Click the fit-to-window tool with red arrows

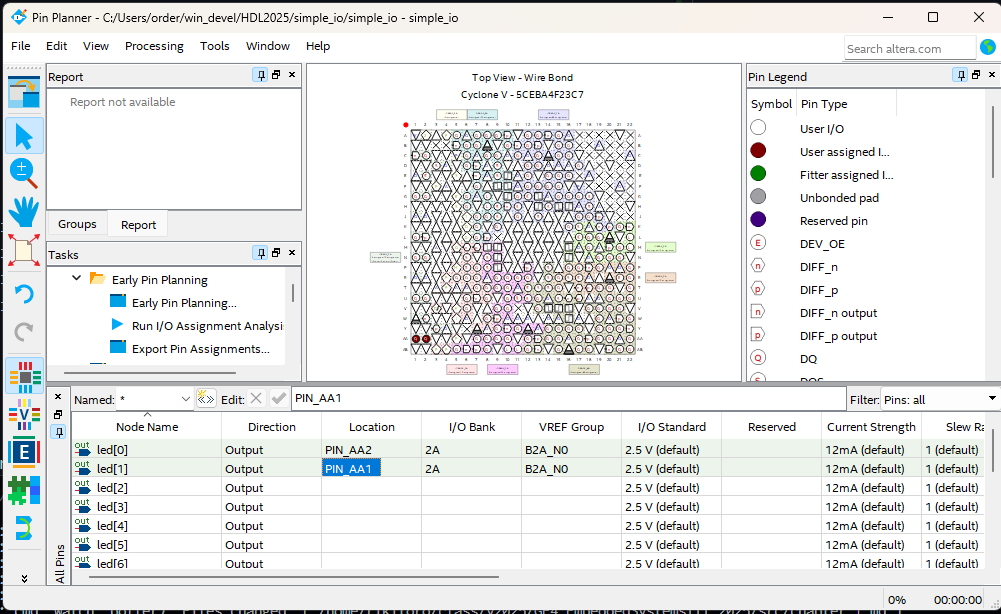[24, 250]
